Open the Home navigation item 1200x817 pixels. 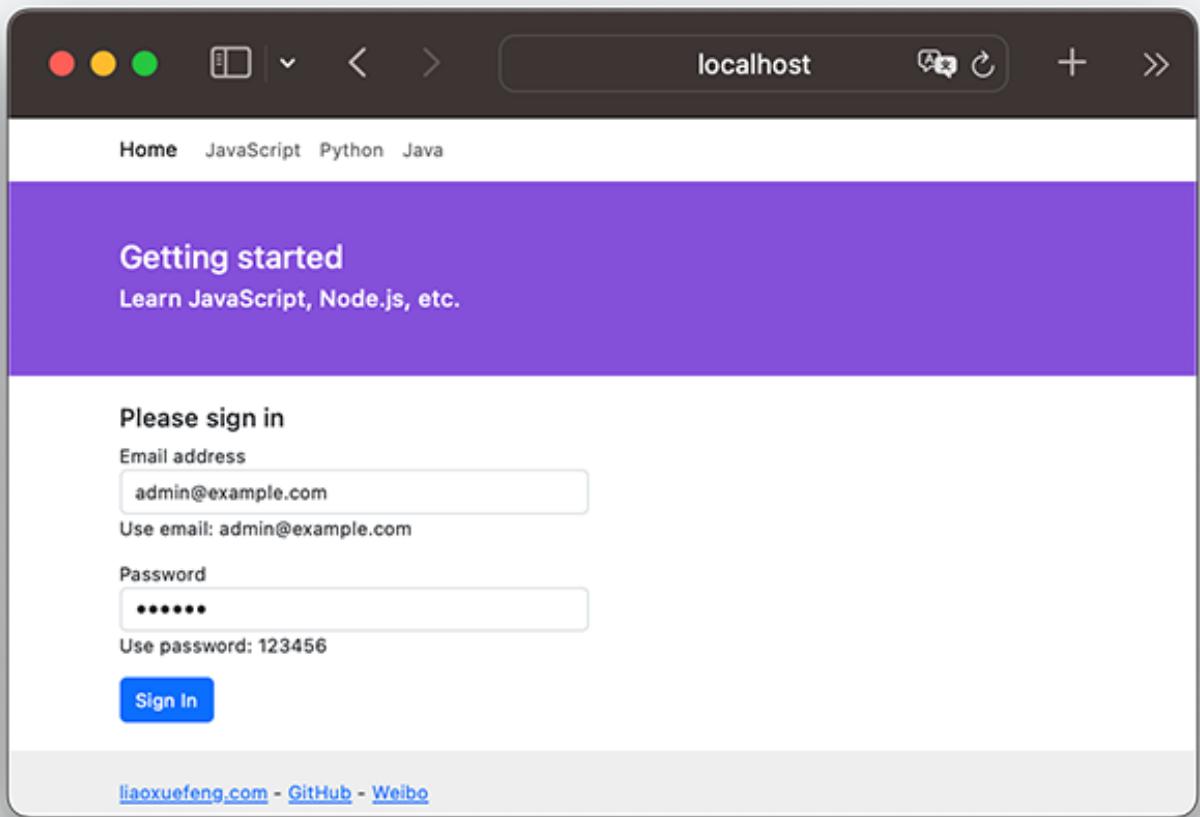pos(148,150)
